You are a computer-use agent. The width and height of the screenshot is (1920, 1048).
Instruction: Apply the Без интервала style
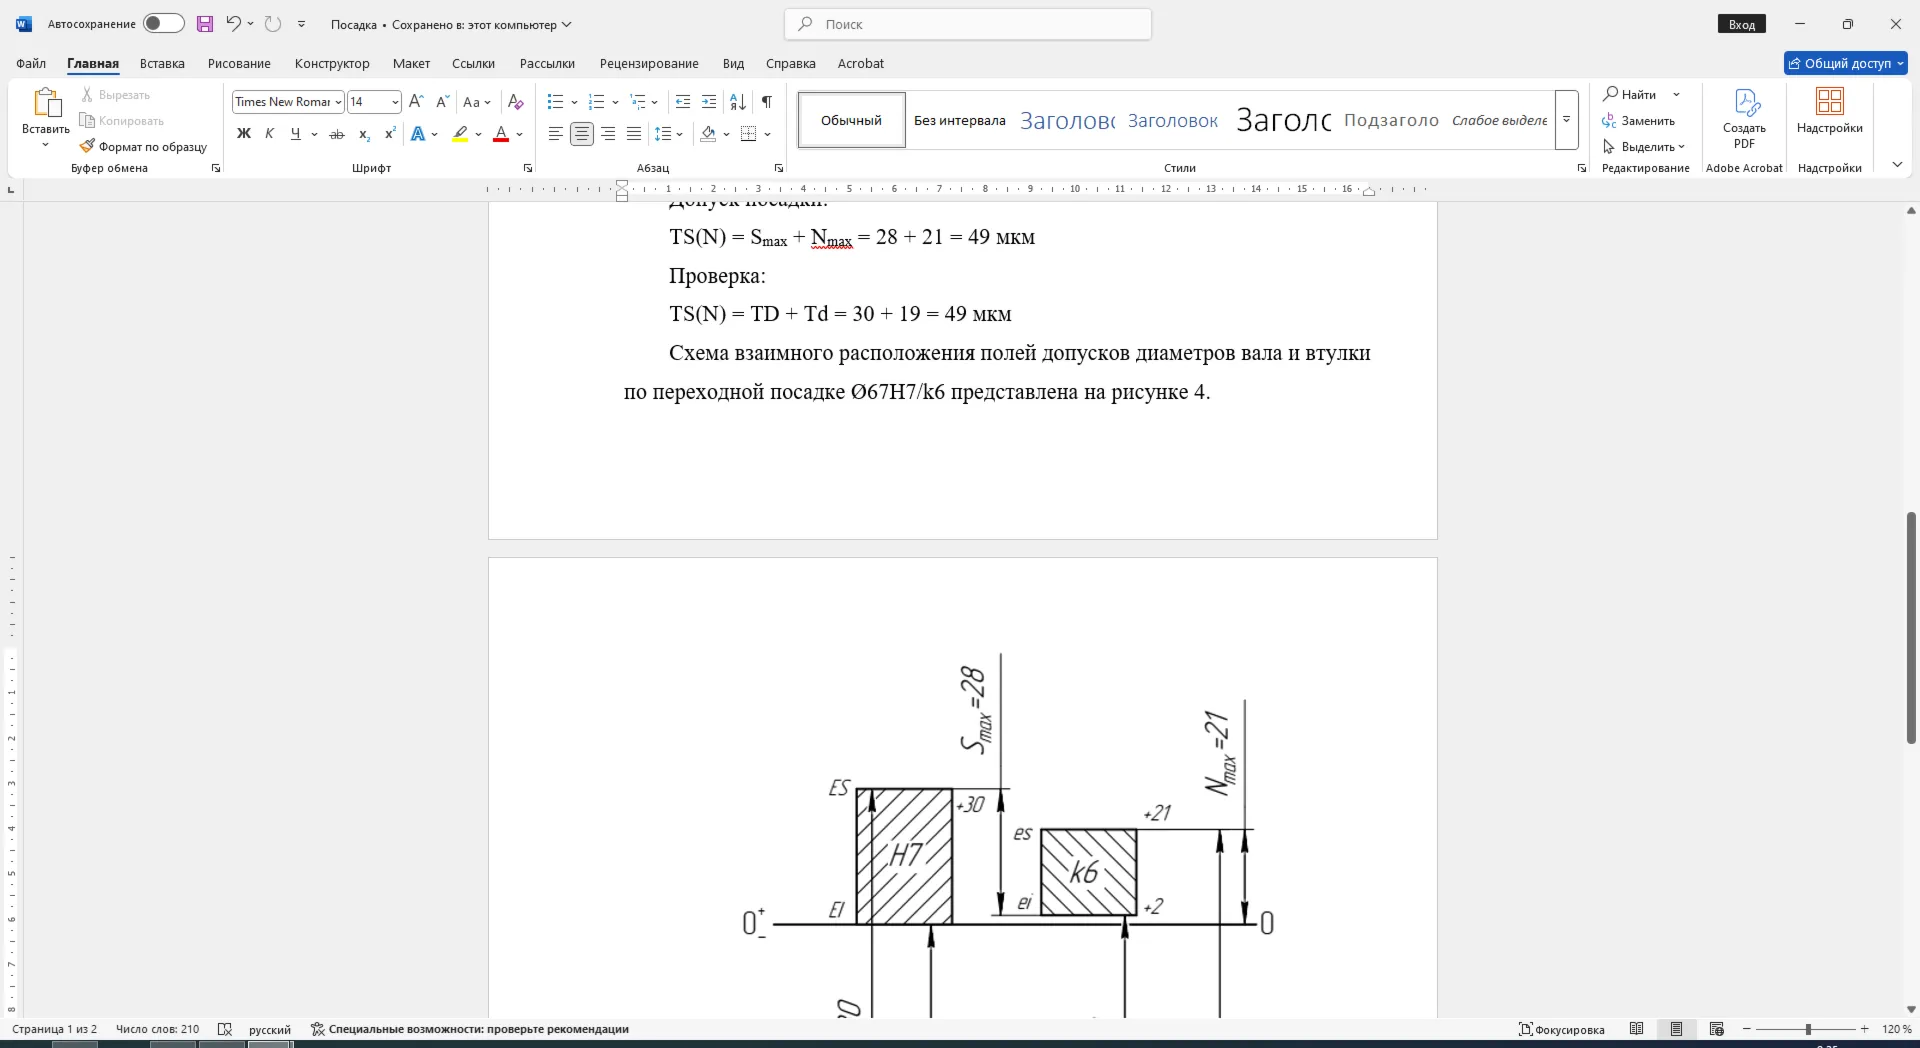[960, 120]
